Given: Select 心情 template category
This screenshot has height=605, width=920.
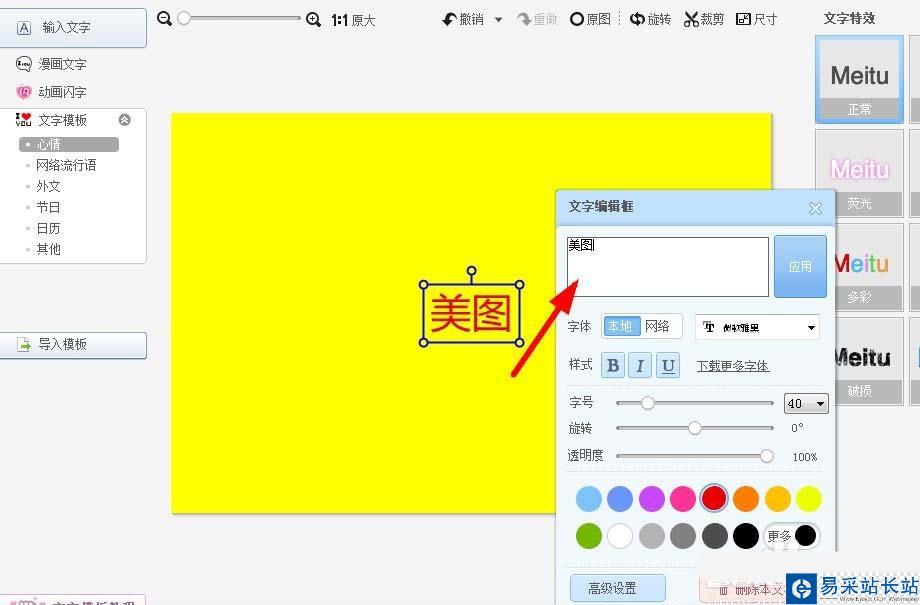Looking at the screenshot, I should coord(69,144).
